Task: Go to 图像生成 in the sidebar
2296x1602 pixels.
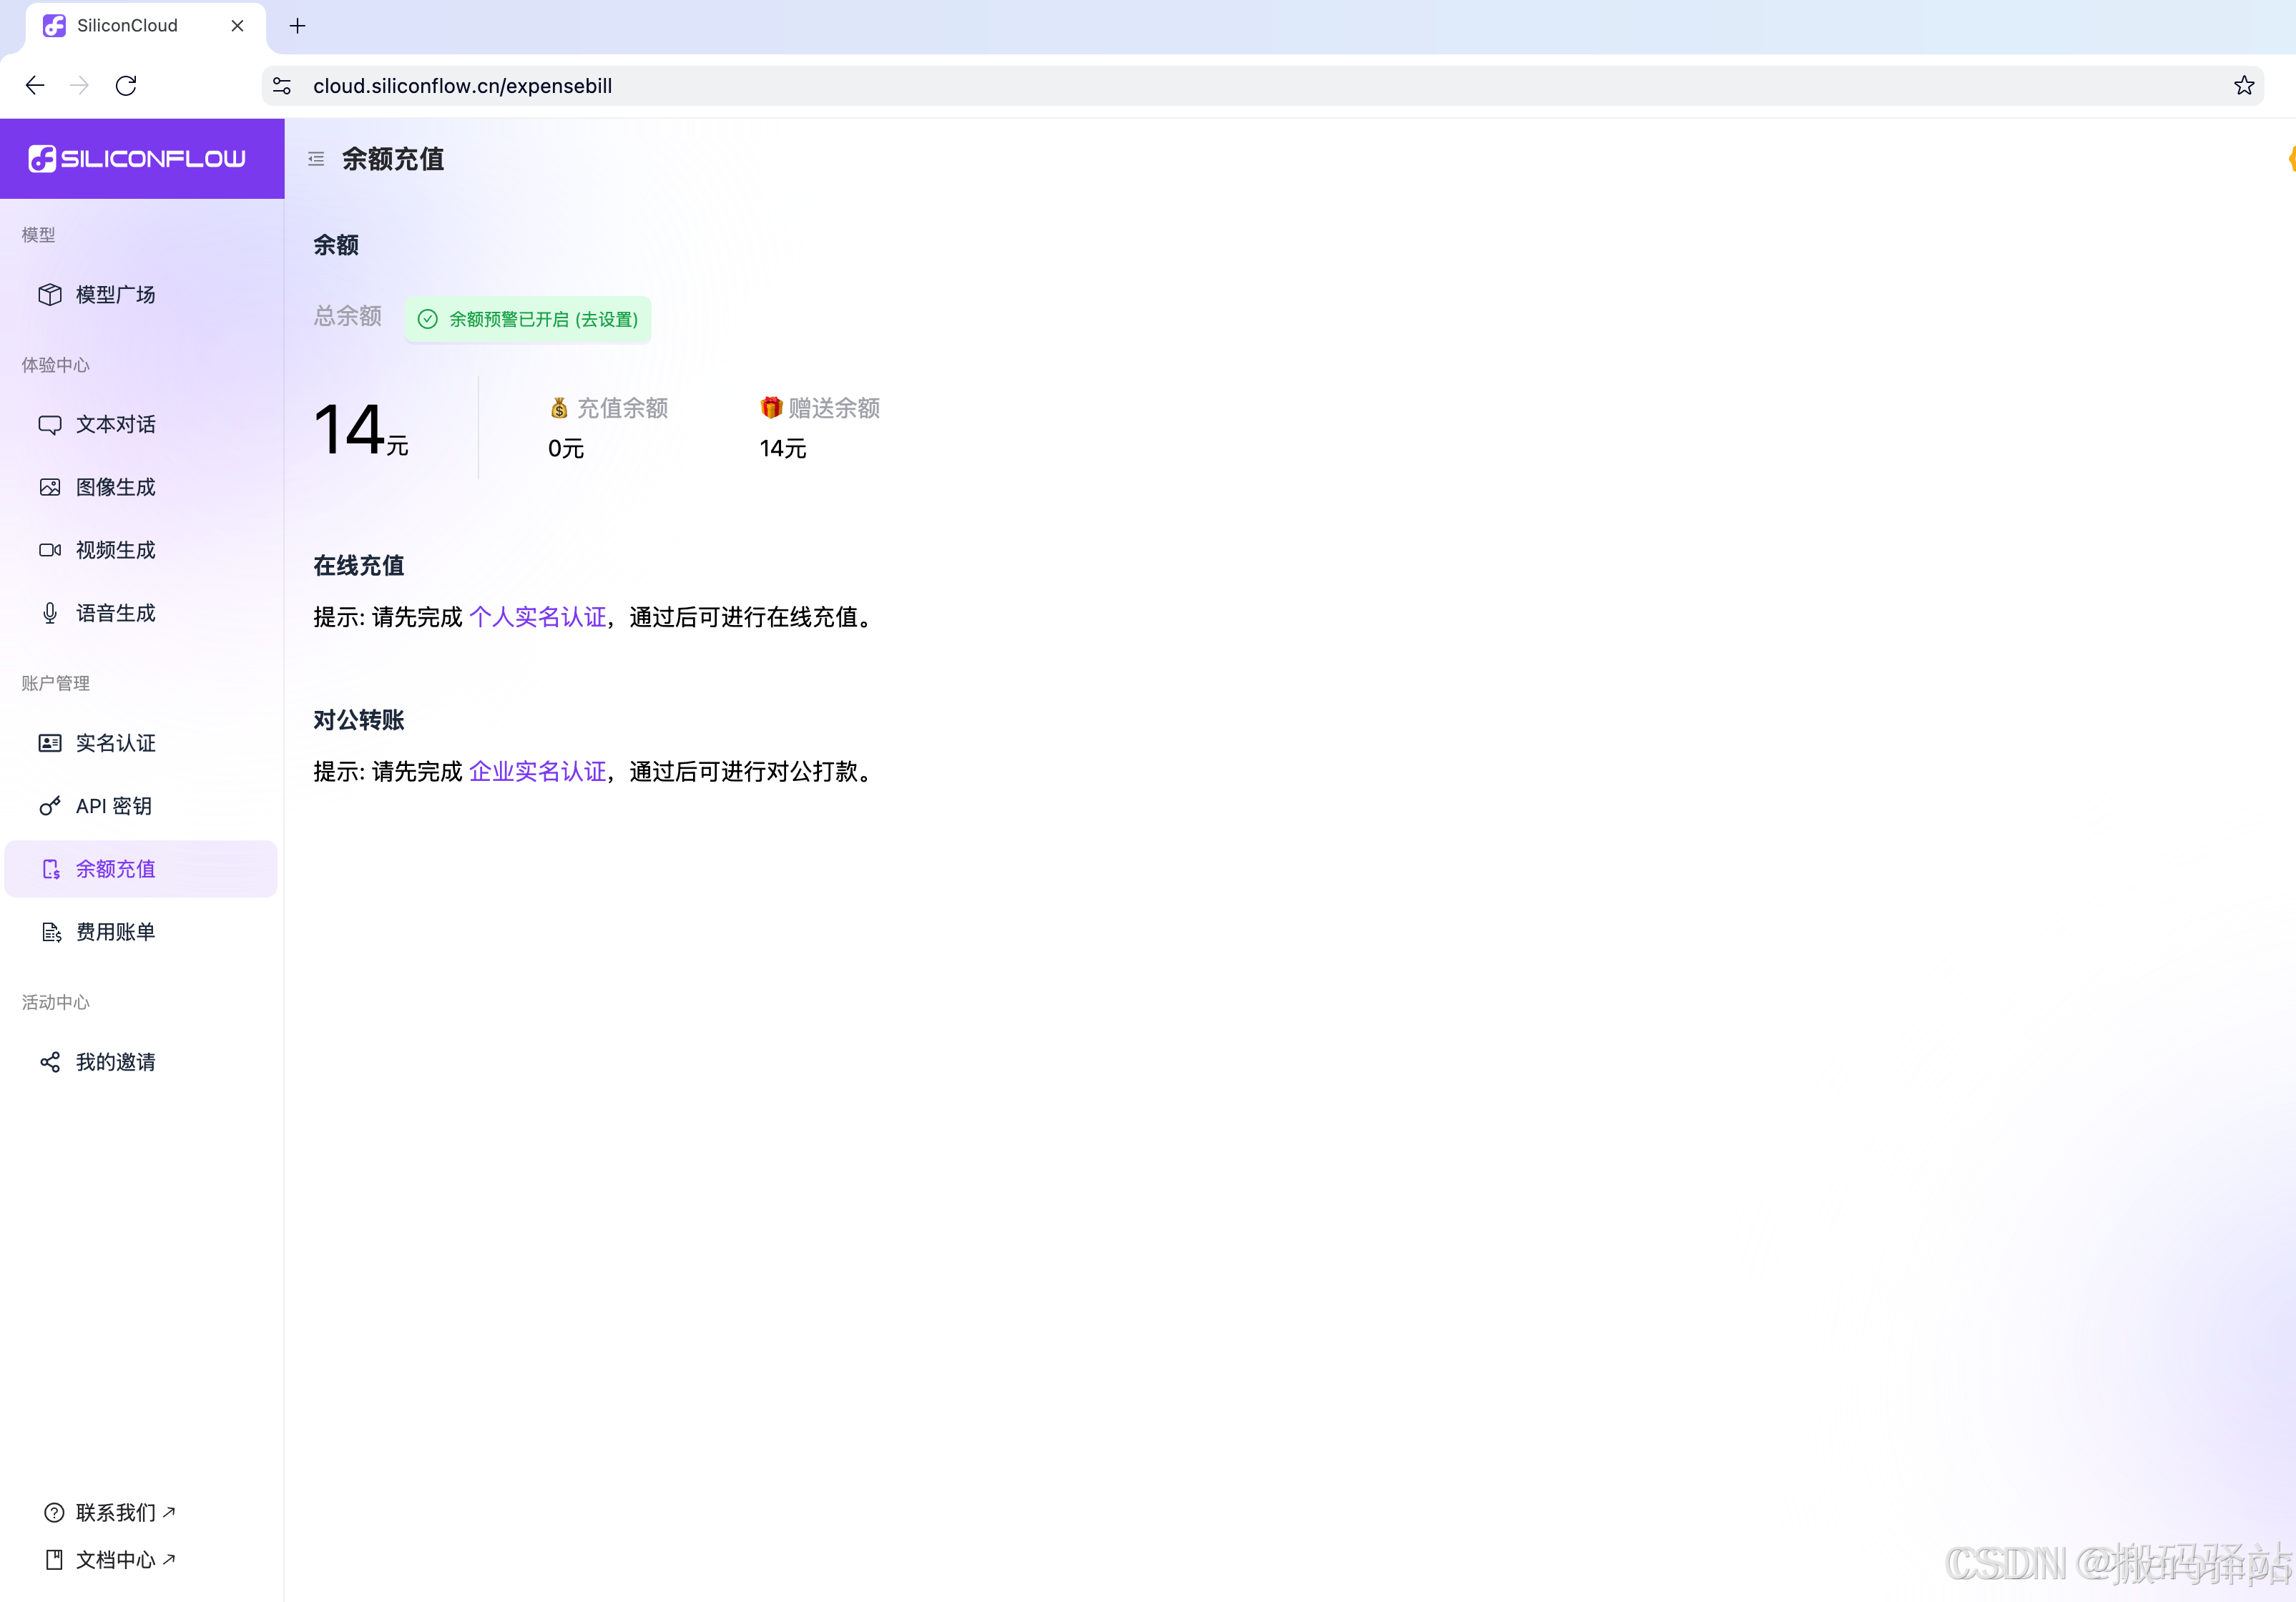Action: pos(115,487)
